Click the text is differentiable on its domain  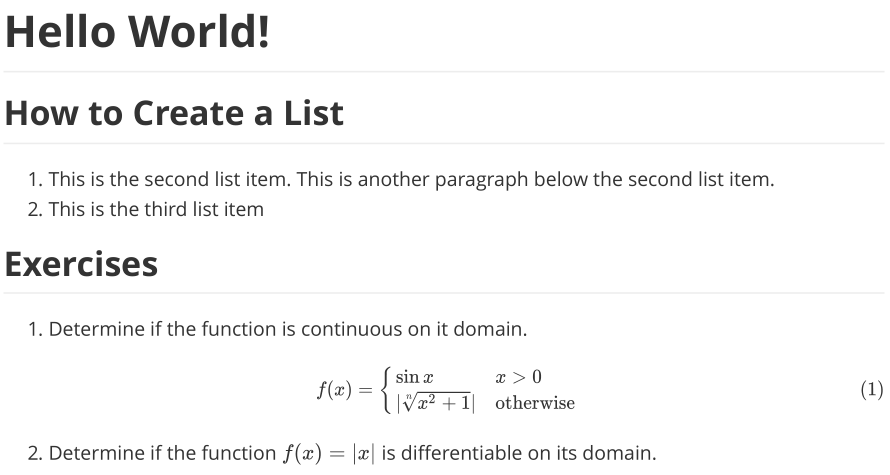click(x=519, y=453)
